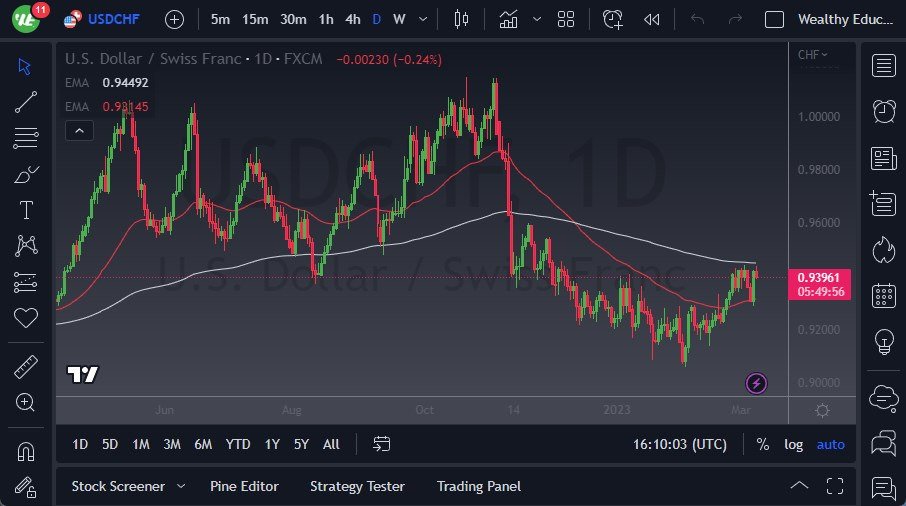Toggle the log scale

(x=793, y=444)
